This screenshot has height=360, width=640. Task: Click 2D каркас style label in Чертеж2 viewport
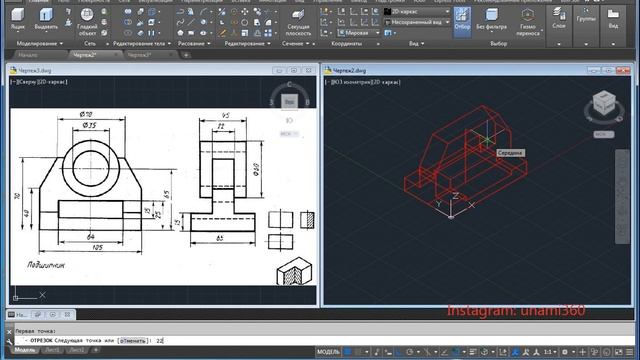coord(387,82)
